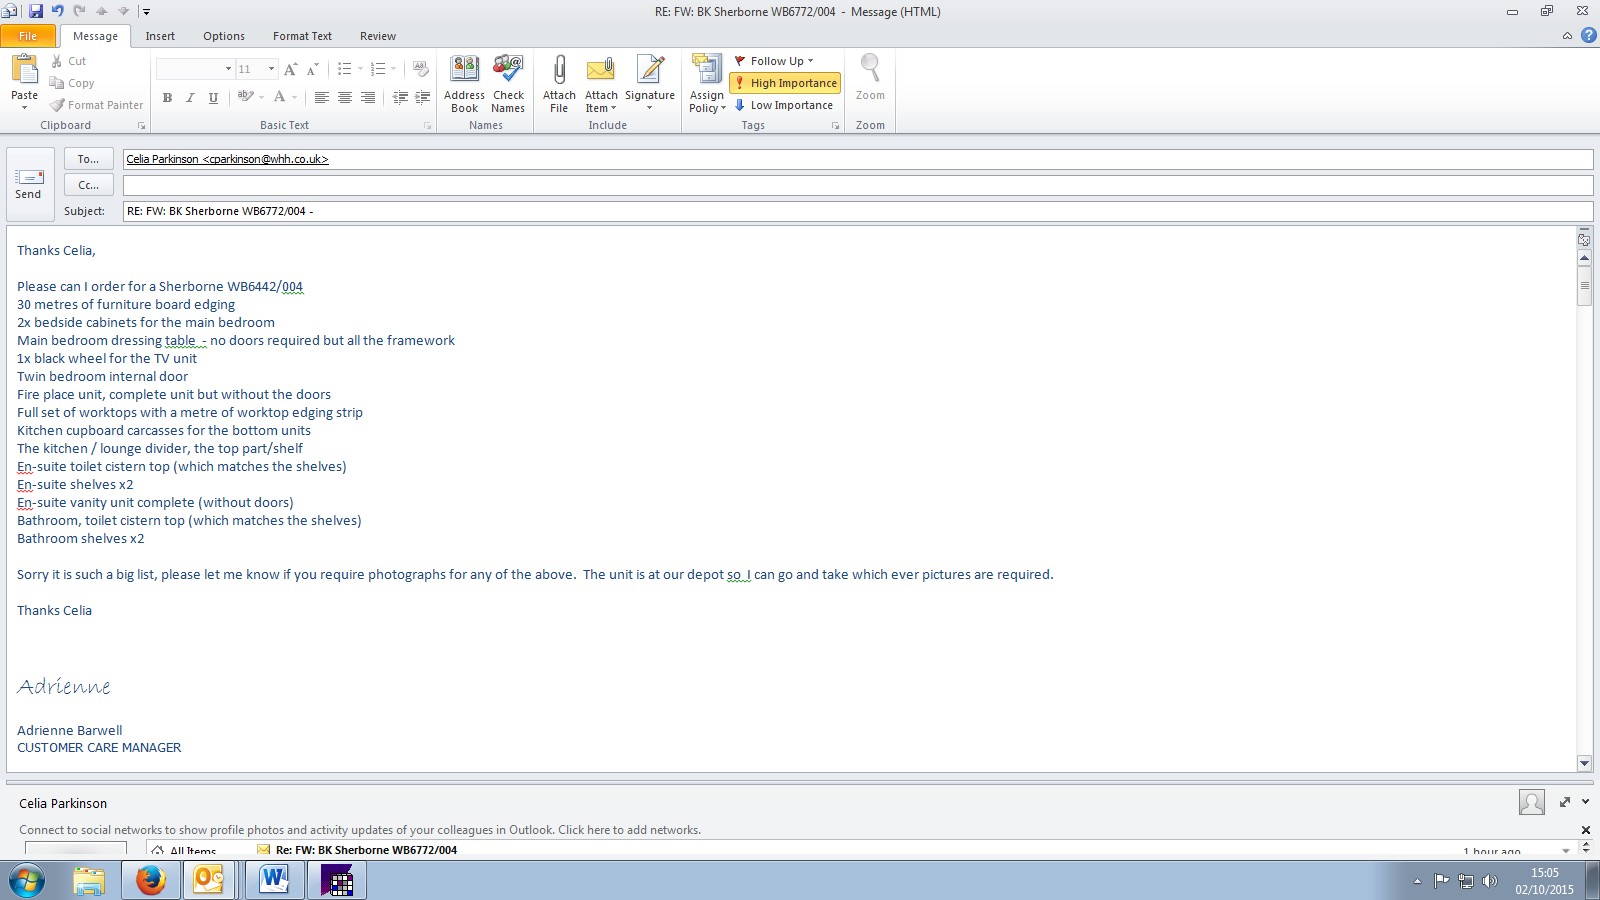The width and height of the screenshot is (1600, 900).
Task: Align text to the left
Action: [321, 97]
